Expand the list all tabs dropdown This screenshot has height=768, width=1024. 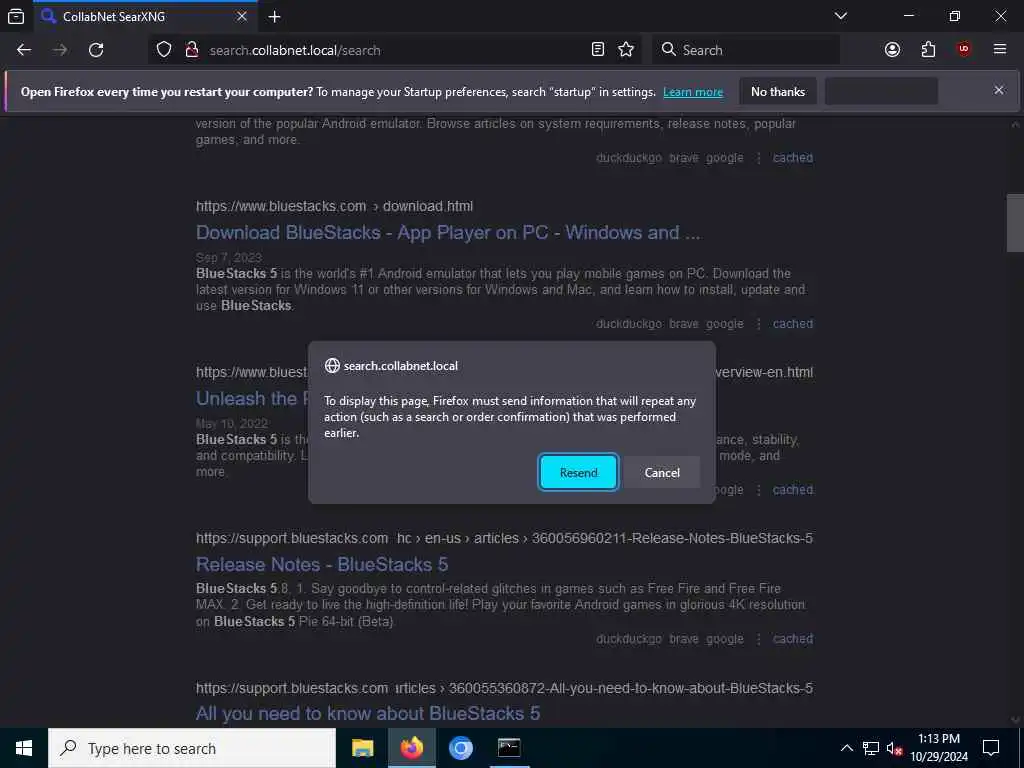[x=841, y=16]
